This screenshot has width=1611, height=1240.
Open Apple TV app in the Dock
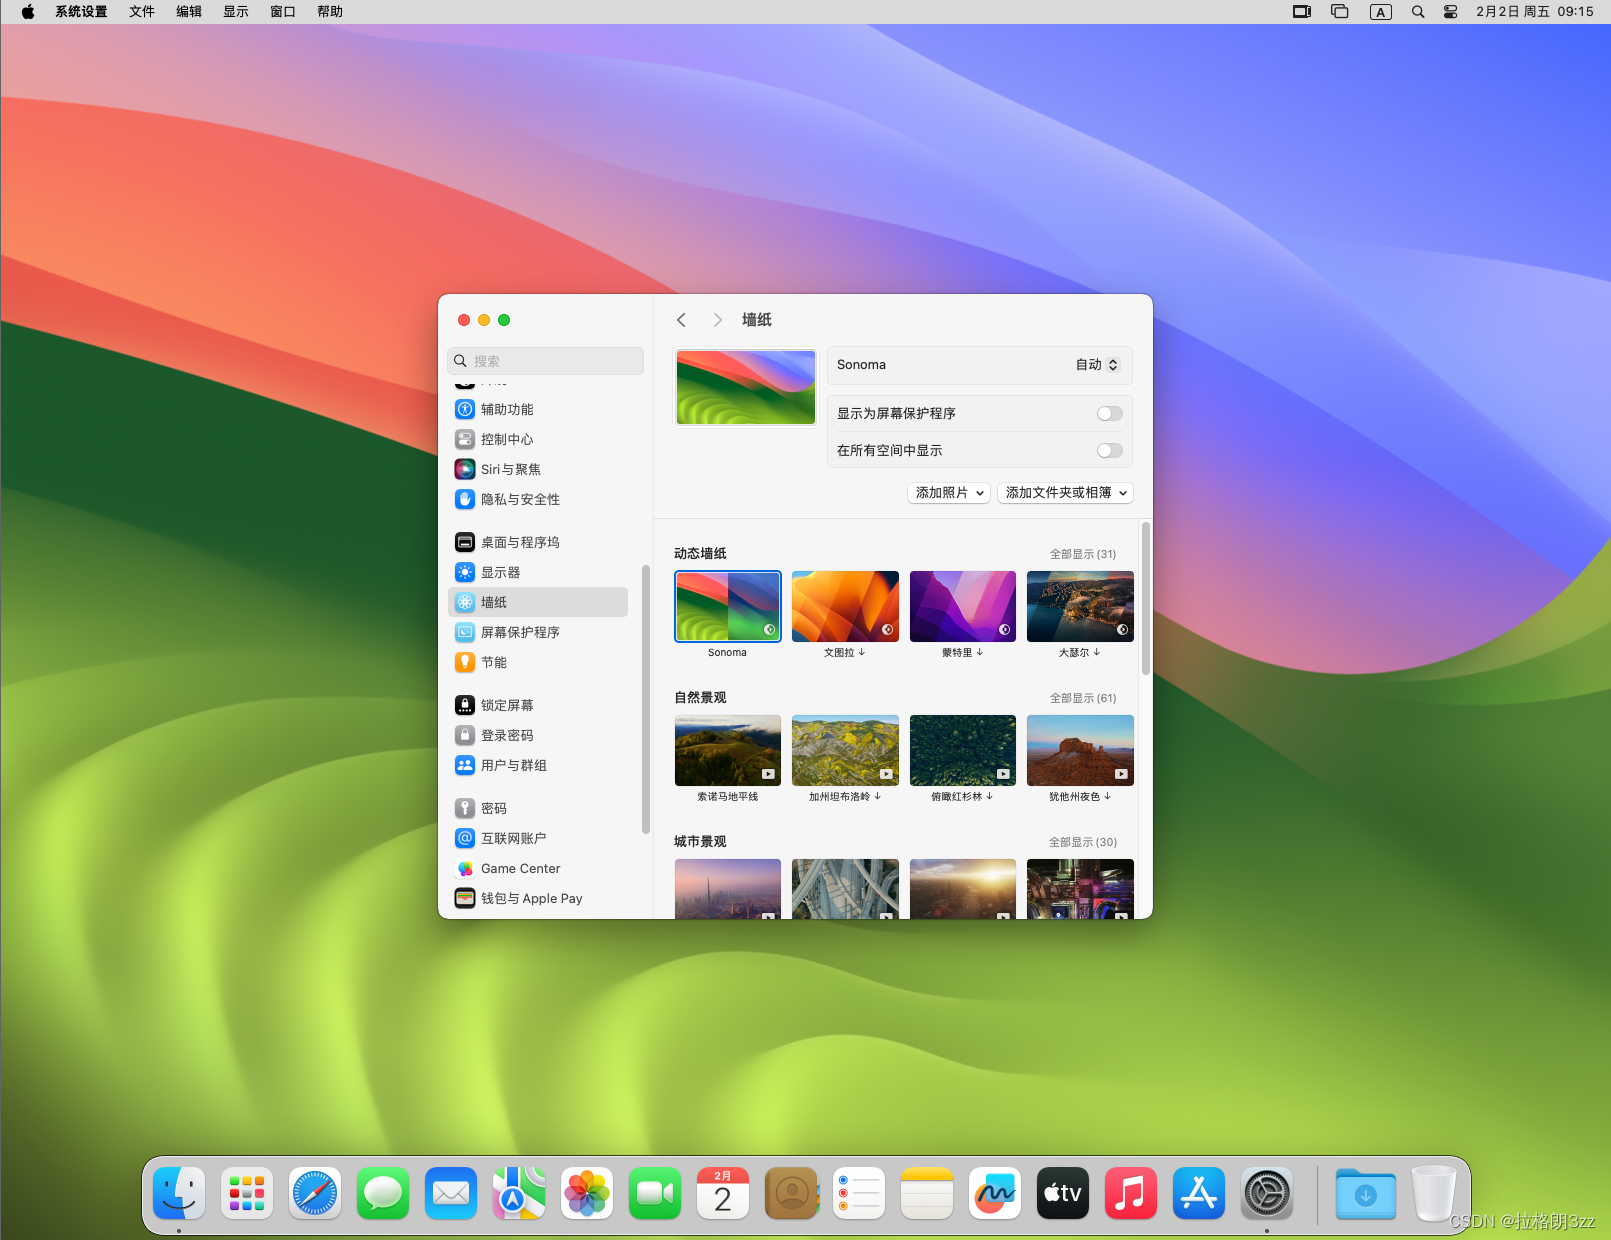point(1063,1193)
